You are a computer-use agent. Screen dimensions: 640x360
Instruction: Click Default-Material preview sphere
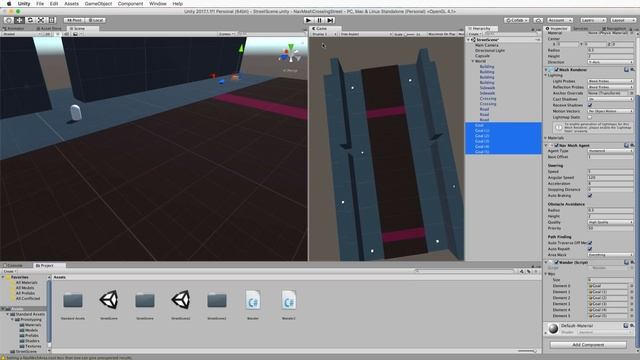pos(553,329)
